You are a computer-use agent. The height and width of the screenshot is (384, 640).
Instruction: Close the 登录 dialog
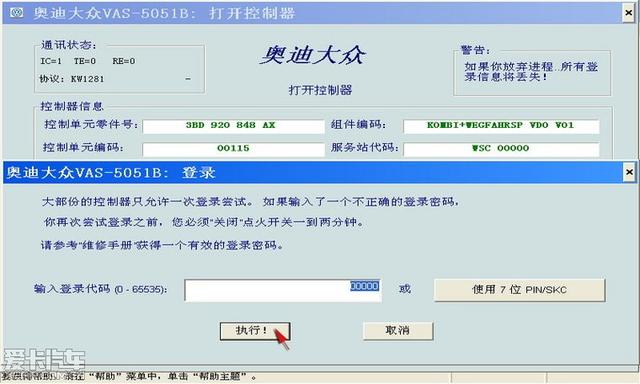point(629,172)
